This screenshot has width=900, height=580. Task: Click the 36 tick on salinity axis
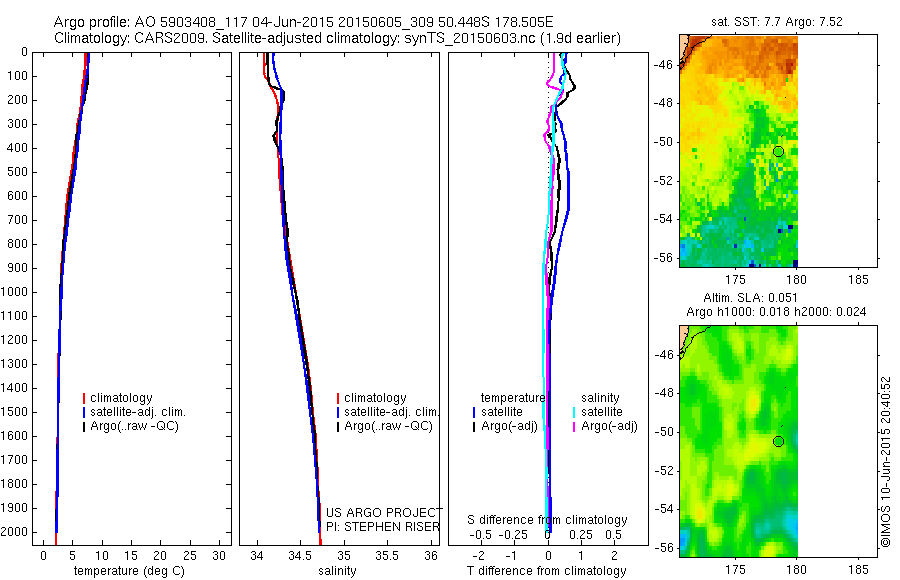431,556
